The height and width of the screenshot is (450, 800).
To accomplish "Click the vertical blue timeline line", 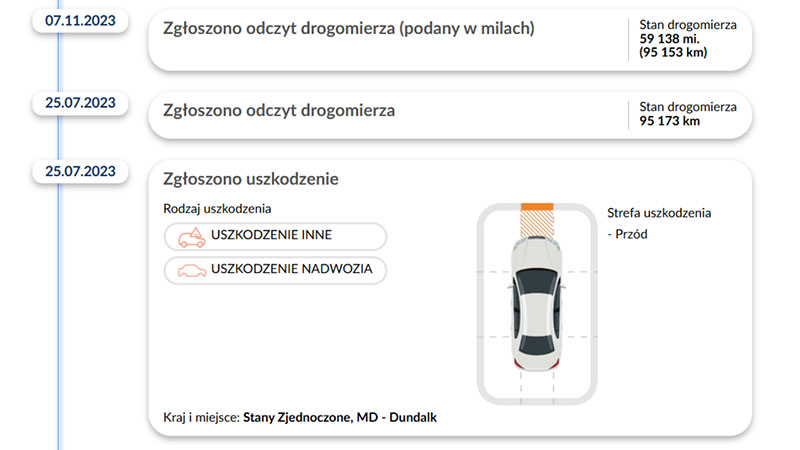I will pos(60,300).
